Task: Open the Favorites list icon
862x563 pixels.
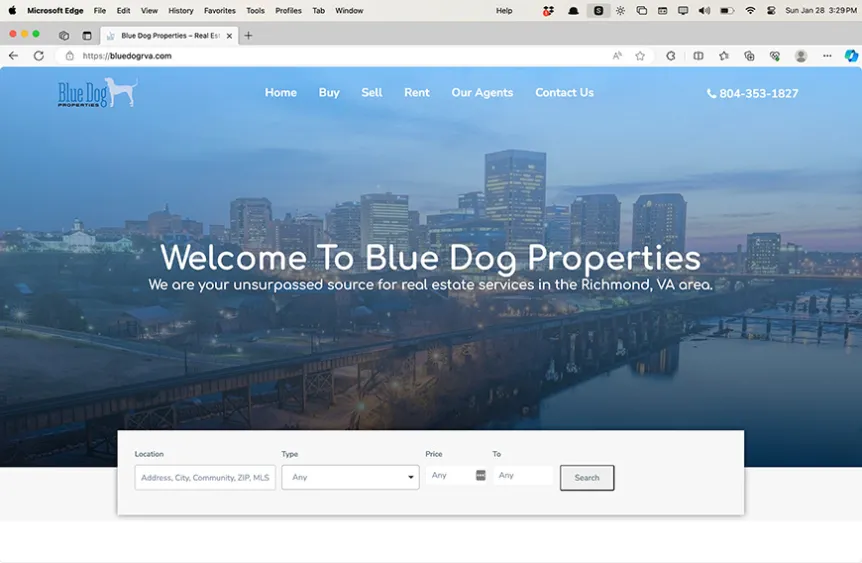Action: (724, 56)
